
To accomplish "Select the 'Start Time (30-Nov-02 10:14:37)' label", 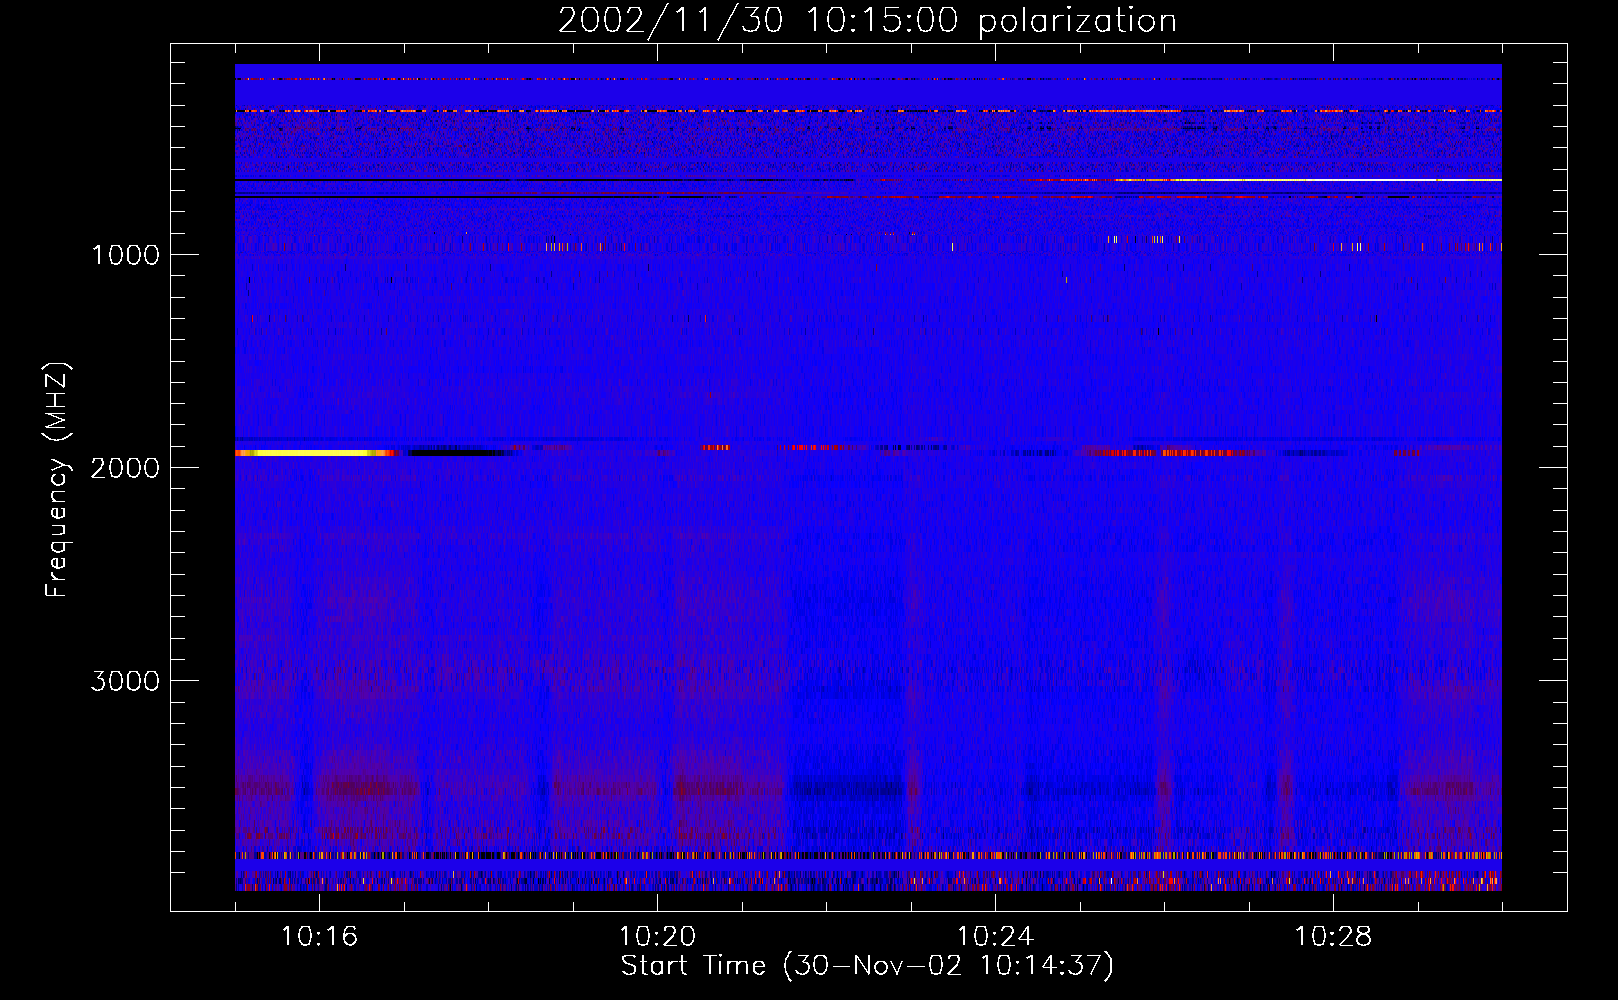I will pyautogui.click(x=867, y=966).
